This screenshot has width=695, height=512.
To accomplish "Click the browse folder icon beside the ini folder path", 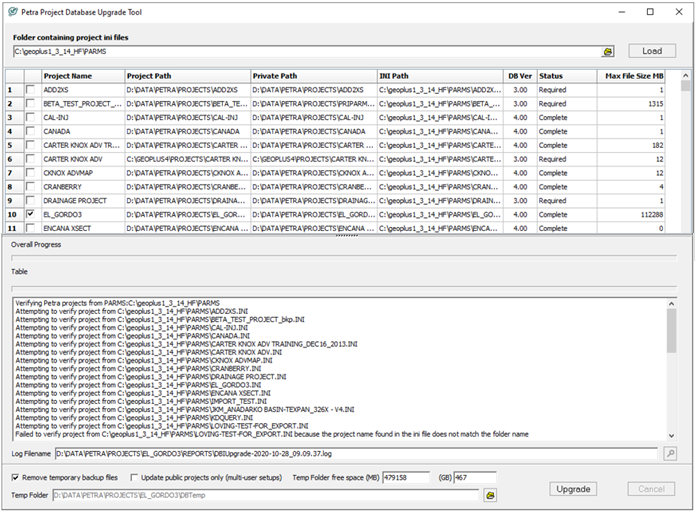I will (x=607, y=51).
